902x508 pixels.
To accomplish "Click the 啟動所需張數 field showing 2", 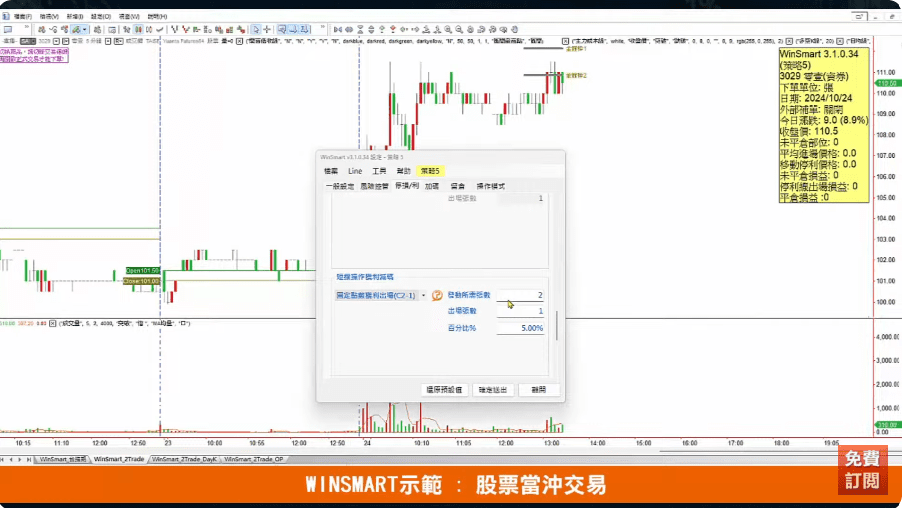I will [520, 295].
